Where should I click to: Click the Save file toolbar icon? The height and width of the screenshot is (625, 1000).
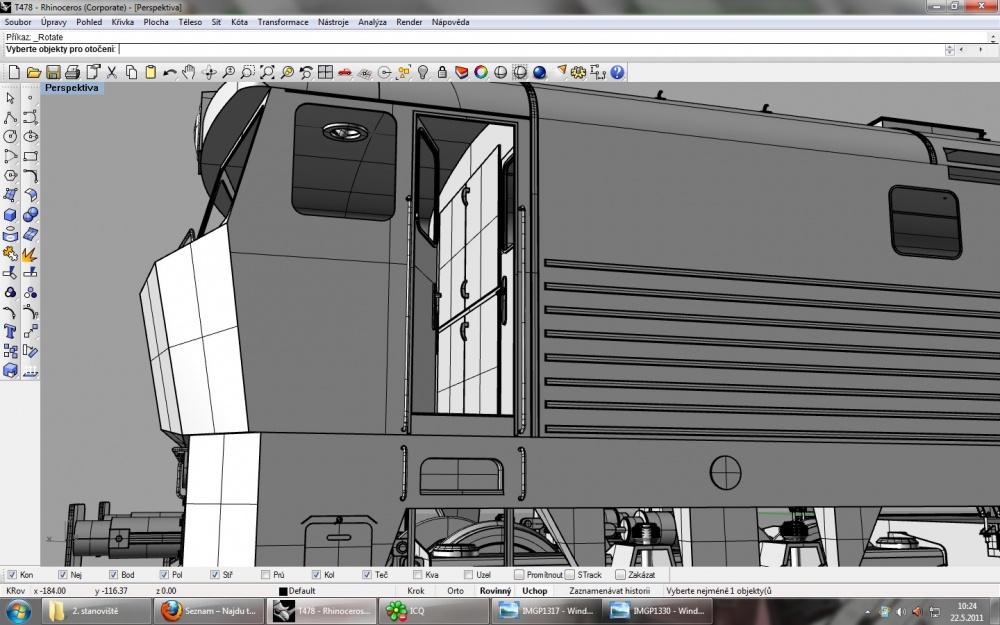click(x=53, y=72)
